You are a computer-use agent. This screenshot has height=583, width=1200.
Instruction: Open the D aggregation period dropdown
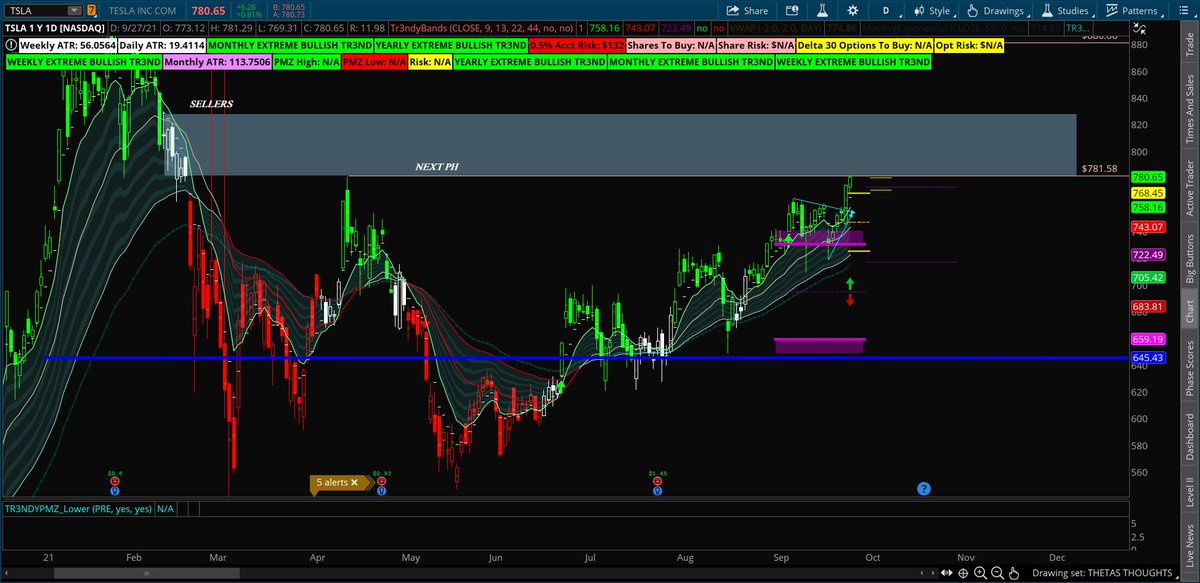pyautogui.click(x=886, y=10)
